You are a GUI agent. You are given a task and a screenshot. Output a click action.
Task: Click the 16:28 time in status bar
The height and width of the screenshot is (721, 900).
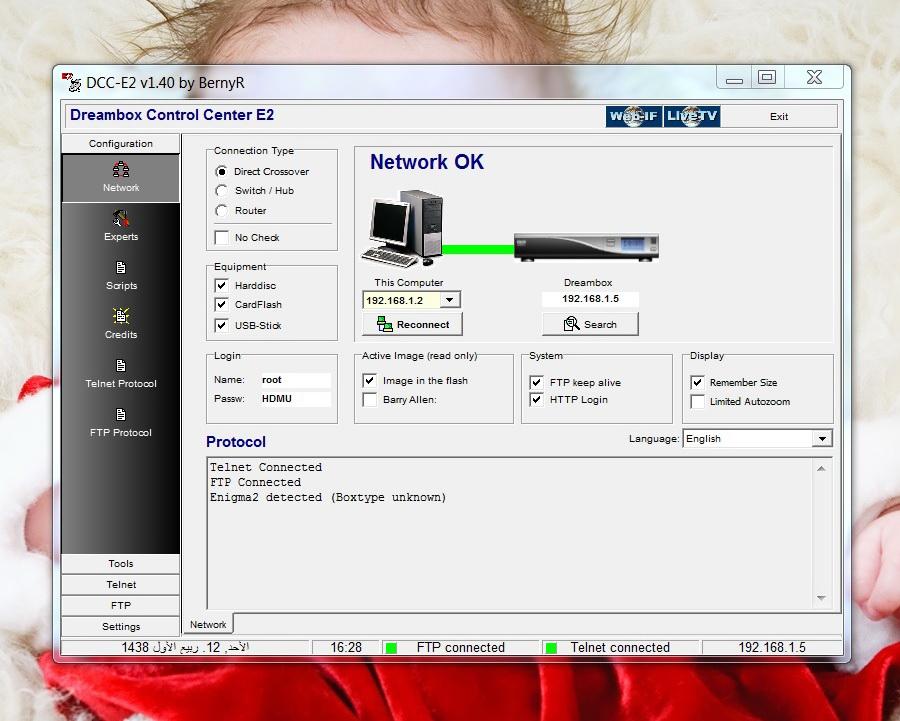(x=346, y=648)
